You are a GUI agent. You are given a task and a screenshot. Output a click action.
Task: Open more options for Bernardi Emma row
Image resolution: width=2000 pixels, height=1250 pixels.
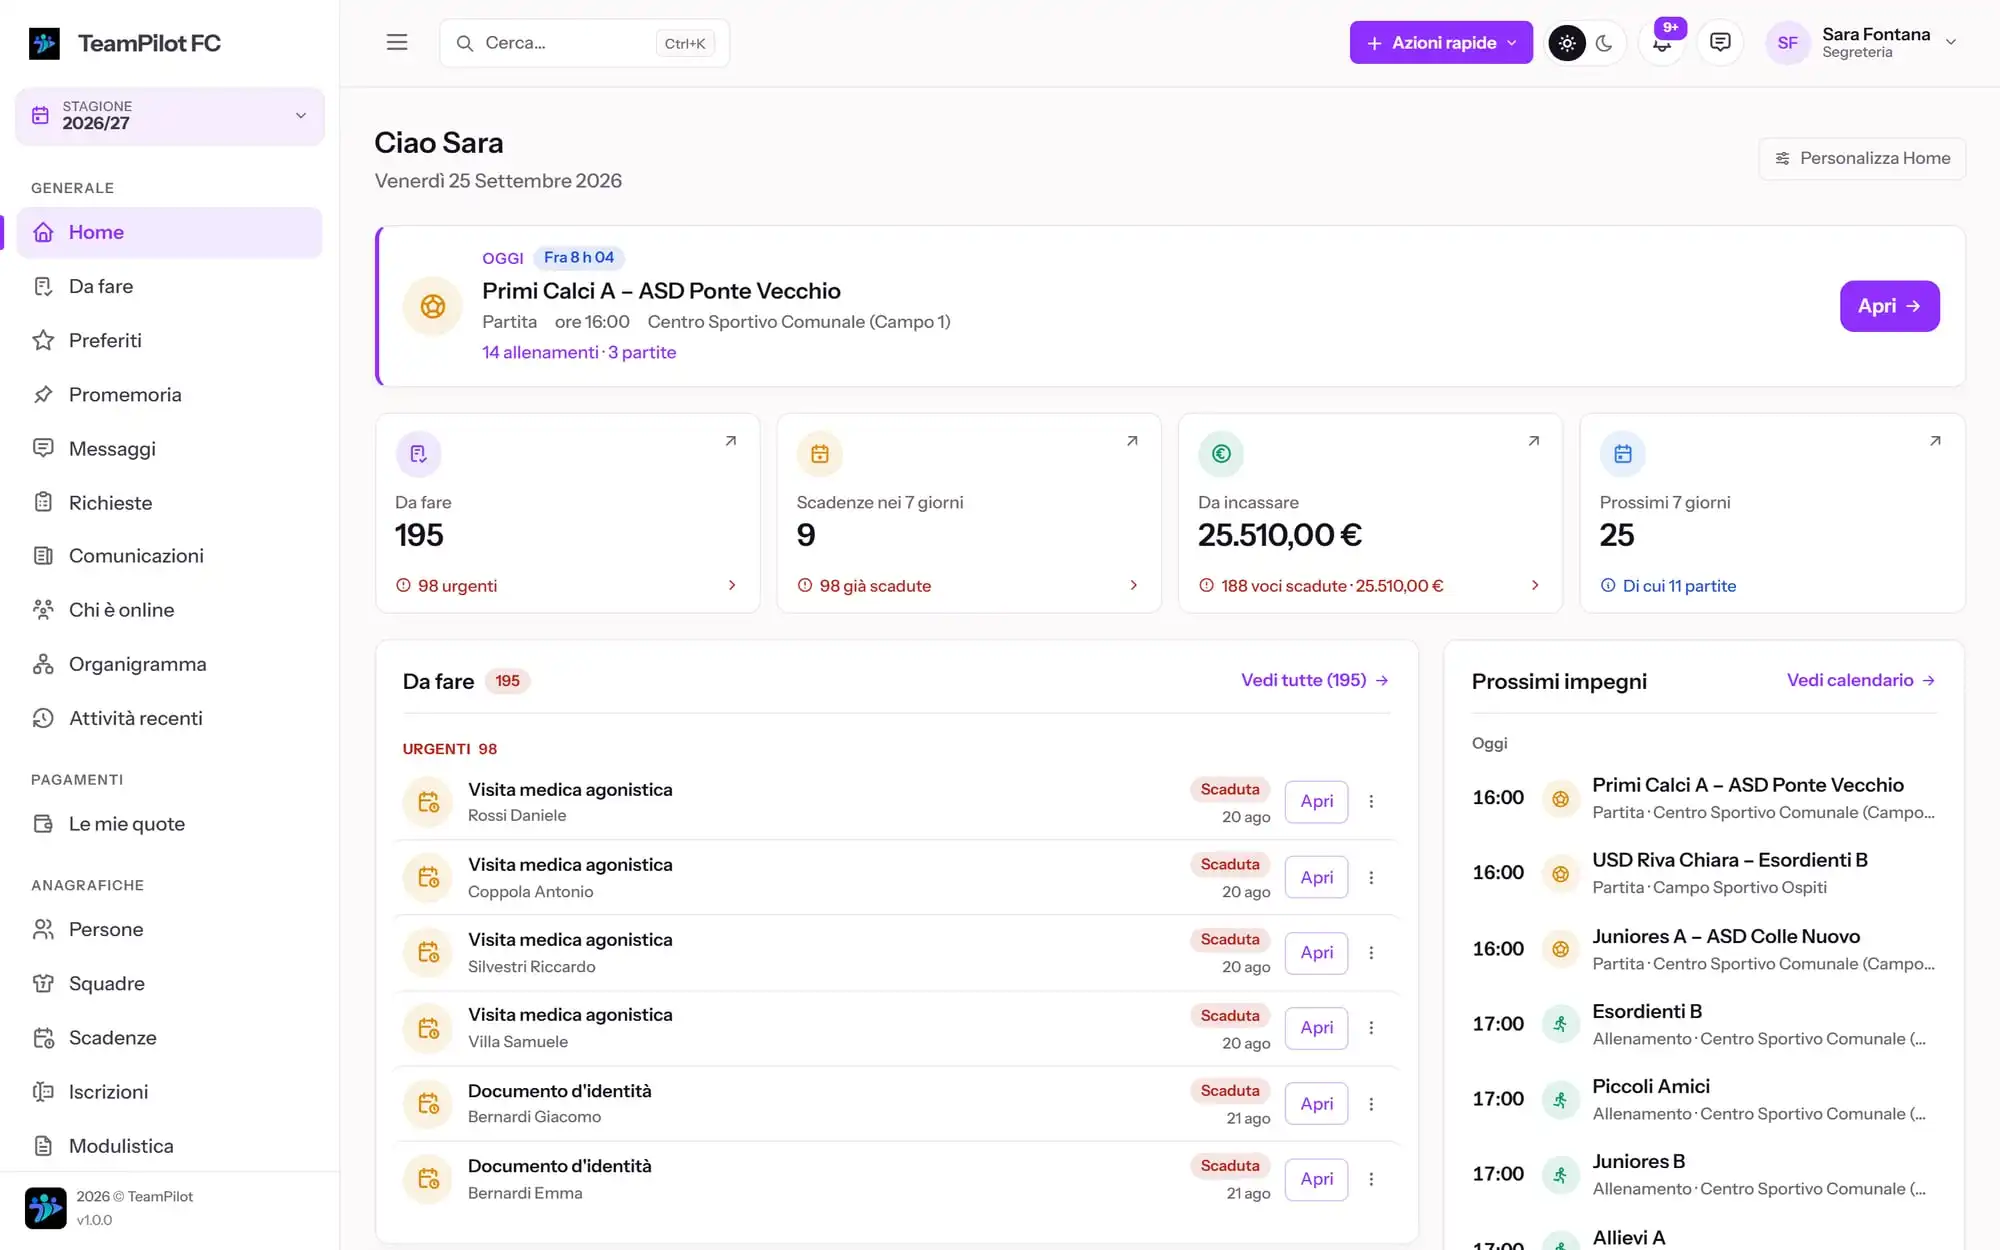coord(1371,1179)
